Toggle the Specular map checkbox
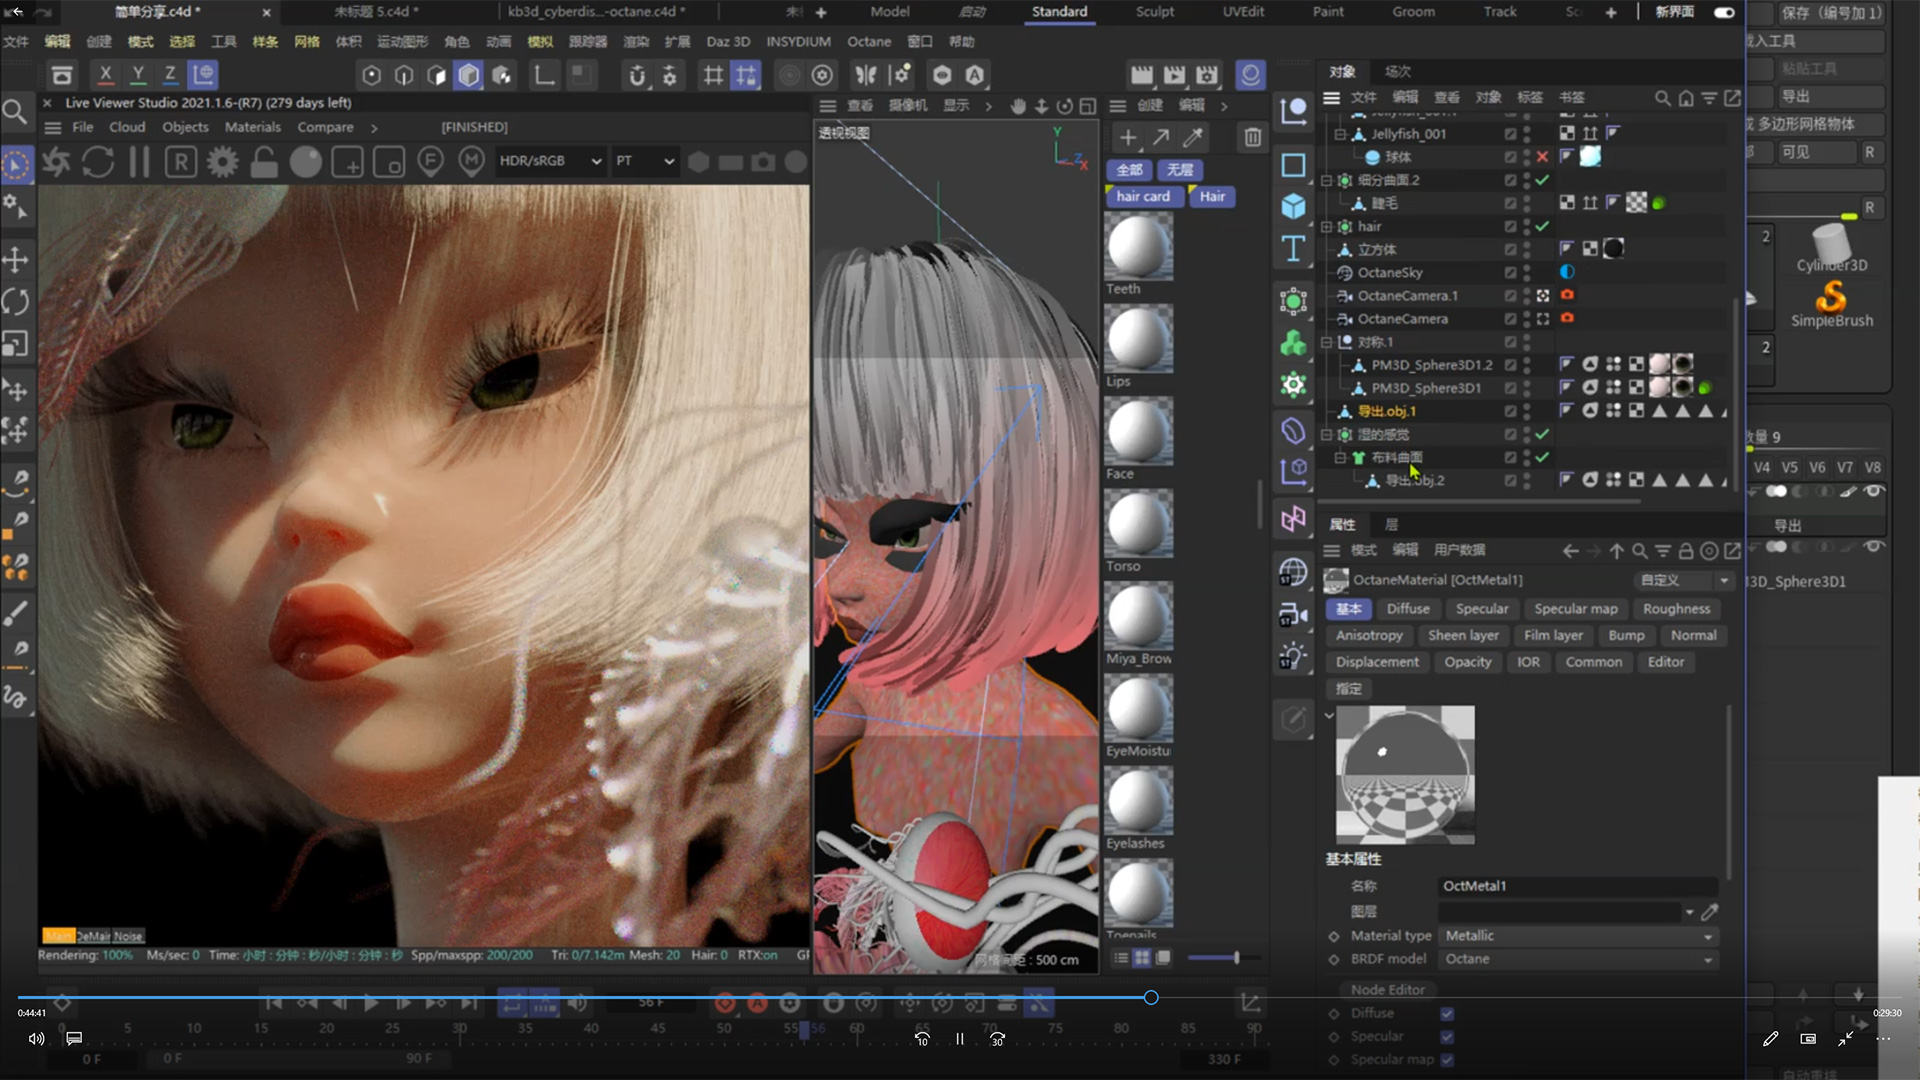Image resolution: width=1920 pixels, height=1080 pixels. coord(1447,1060)
